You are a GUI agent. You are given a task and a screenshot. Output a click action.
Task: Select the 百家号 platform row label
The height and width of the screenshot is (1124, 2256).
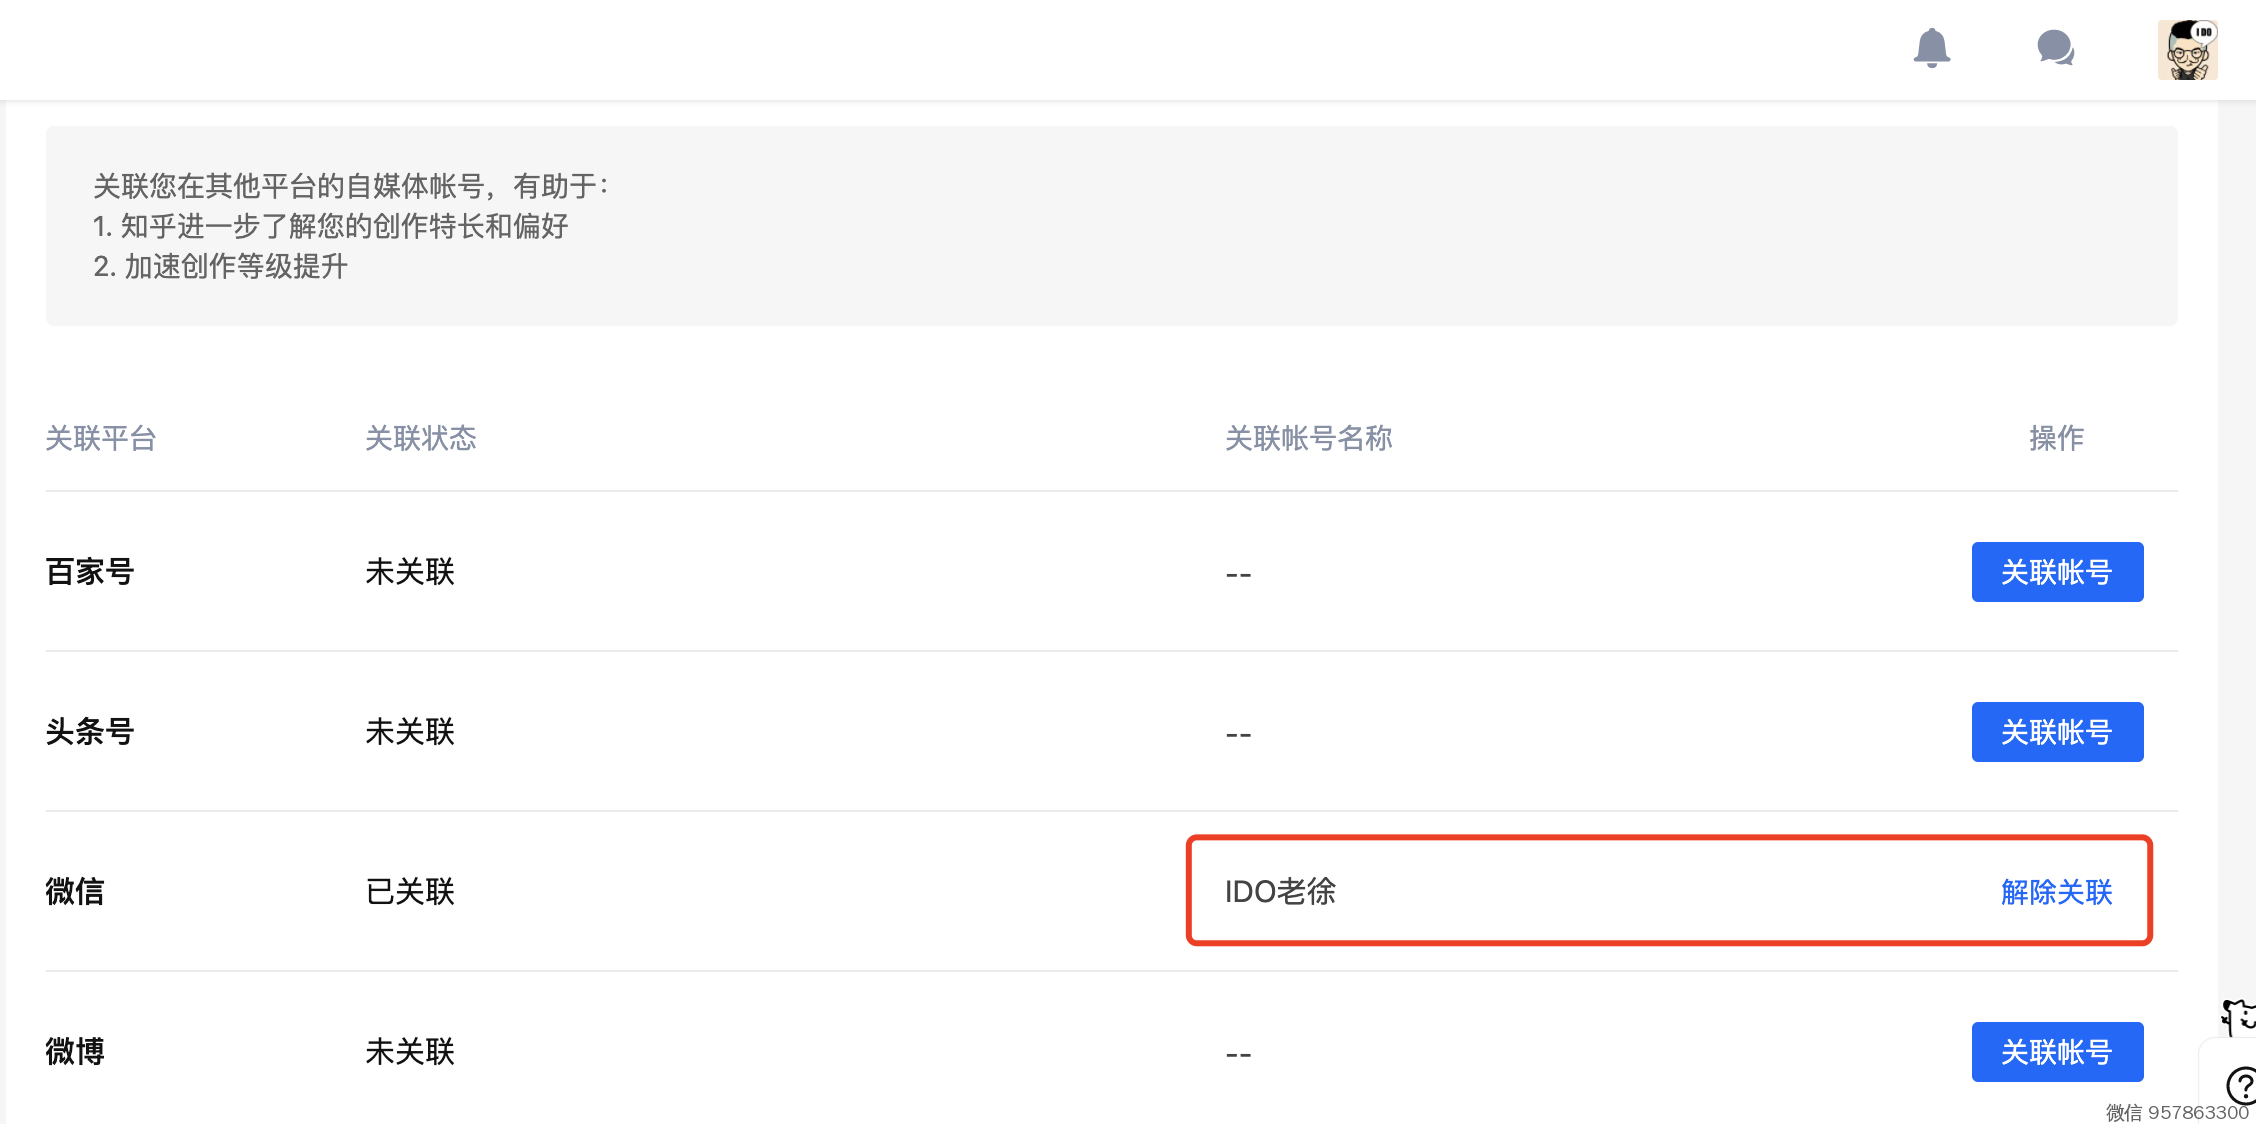click(90, 572)
